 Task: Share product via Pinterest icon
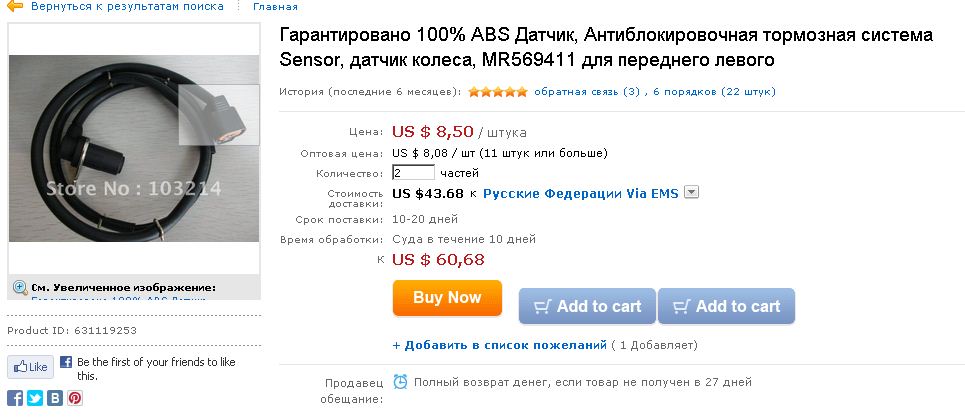pos(74,397)
